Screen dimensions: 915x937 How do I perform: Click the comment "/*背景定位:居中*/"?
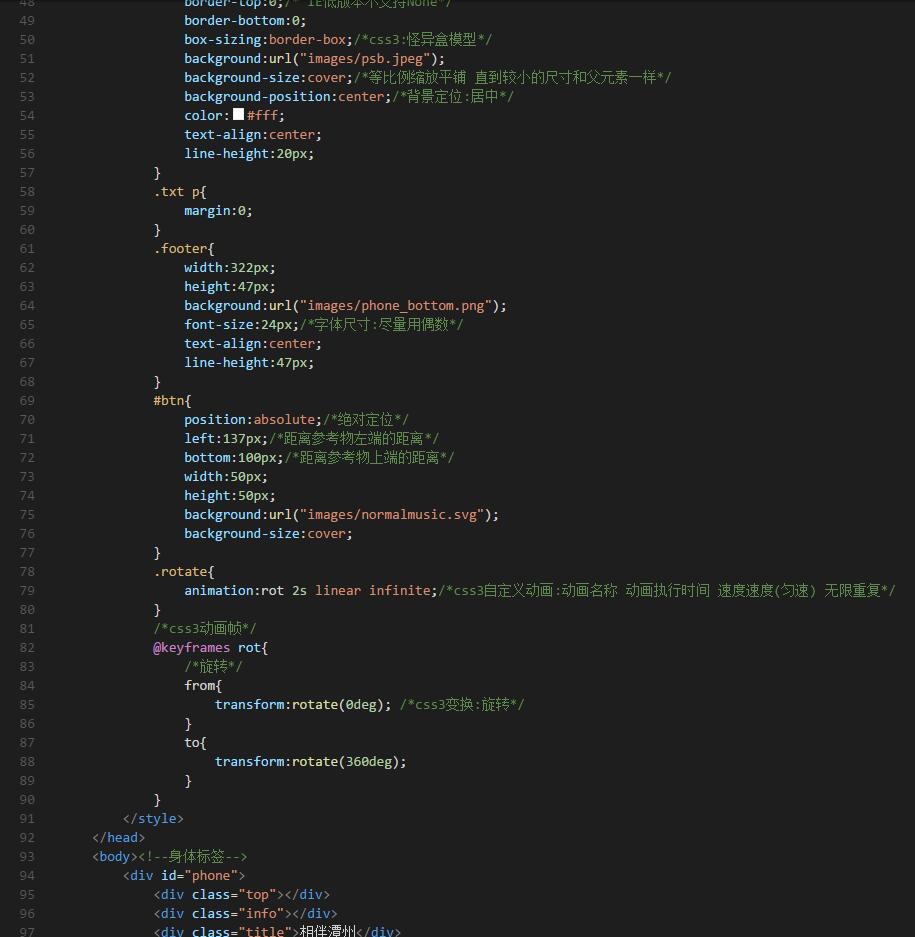(x=453, y=97)
